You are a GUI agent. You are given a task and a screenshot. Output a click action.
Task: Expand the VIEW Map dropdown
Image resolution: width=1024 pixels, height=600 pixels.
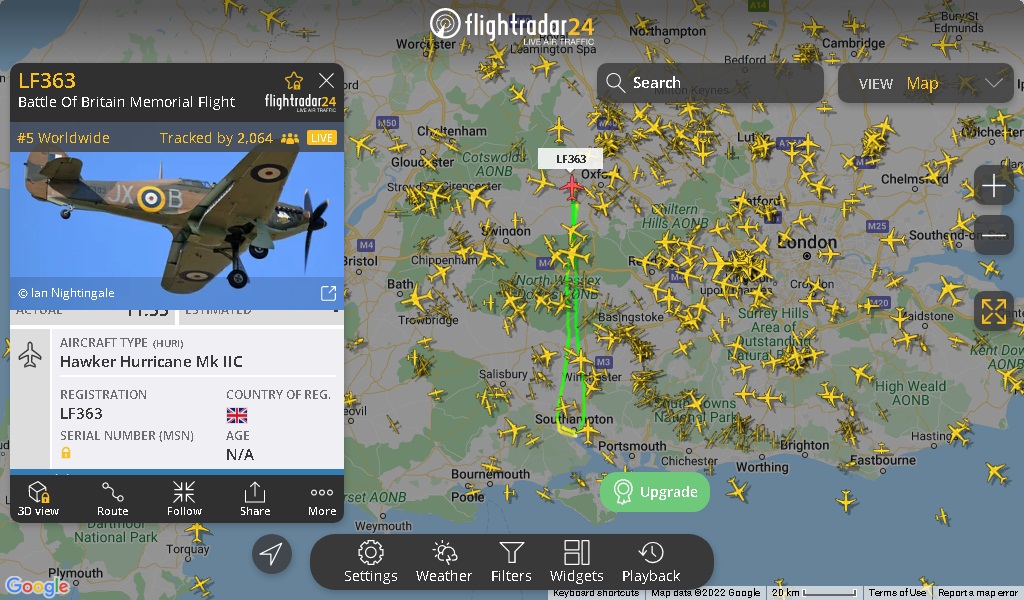[x=925, y=83]
